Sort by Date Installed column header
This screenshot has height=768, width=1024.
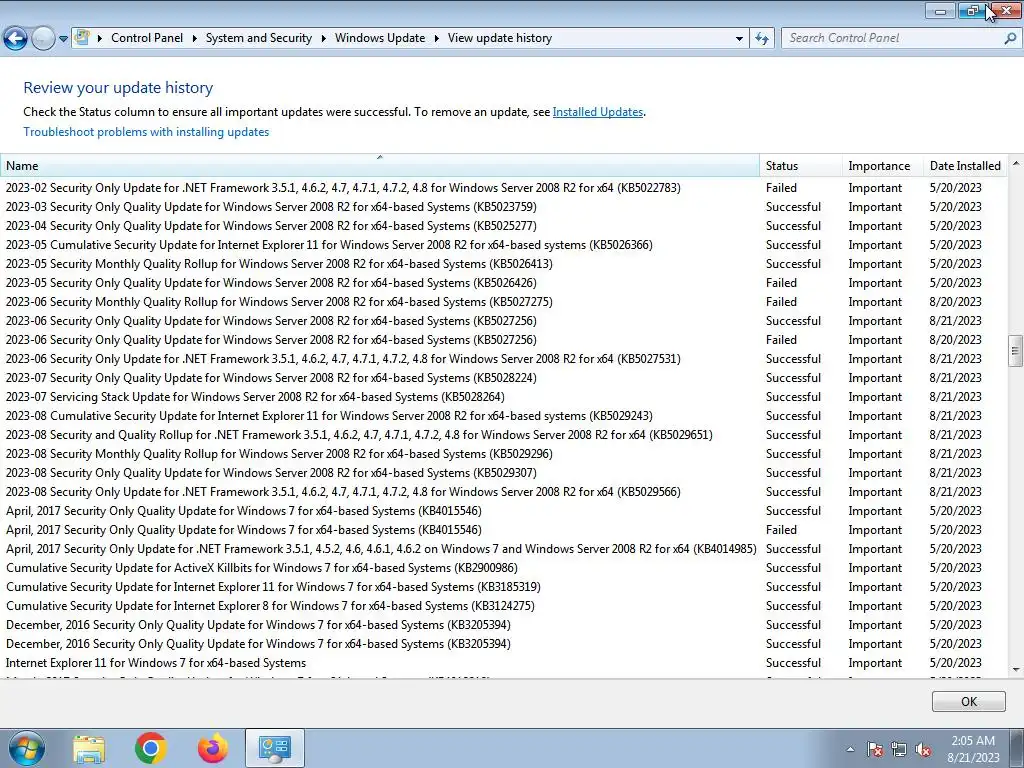pyautogui.click(x=965, y=166)
